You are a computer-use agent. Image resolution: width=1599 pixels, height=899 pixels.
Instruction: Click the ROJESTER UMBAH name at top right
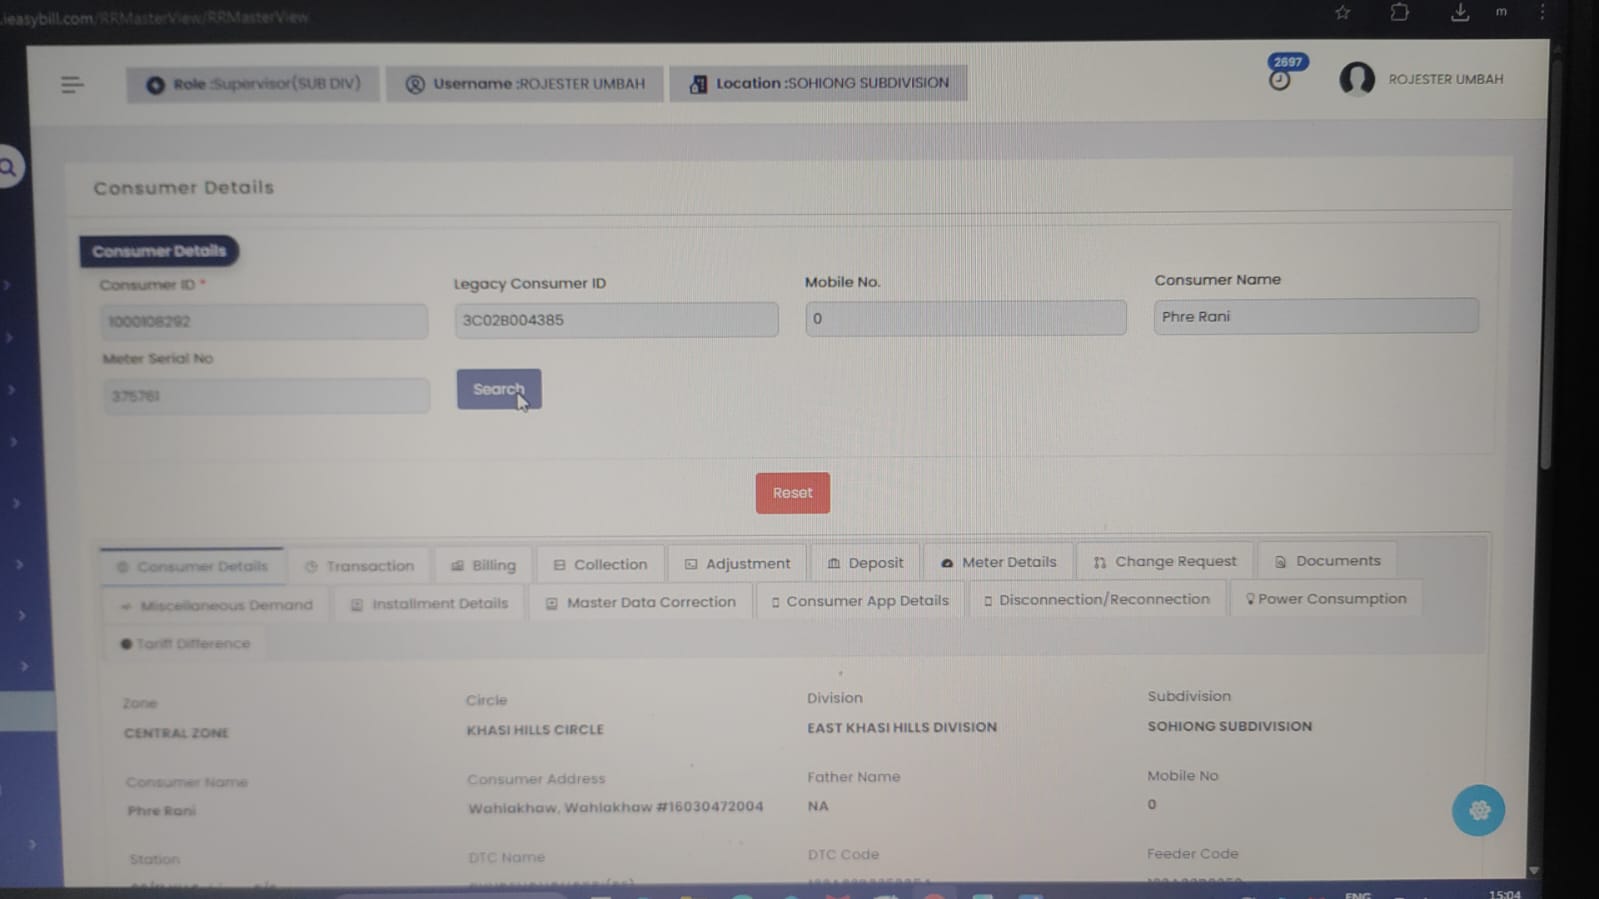click(1445, 79)
